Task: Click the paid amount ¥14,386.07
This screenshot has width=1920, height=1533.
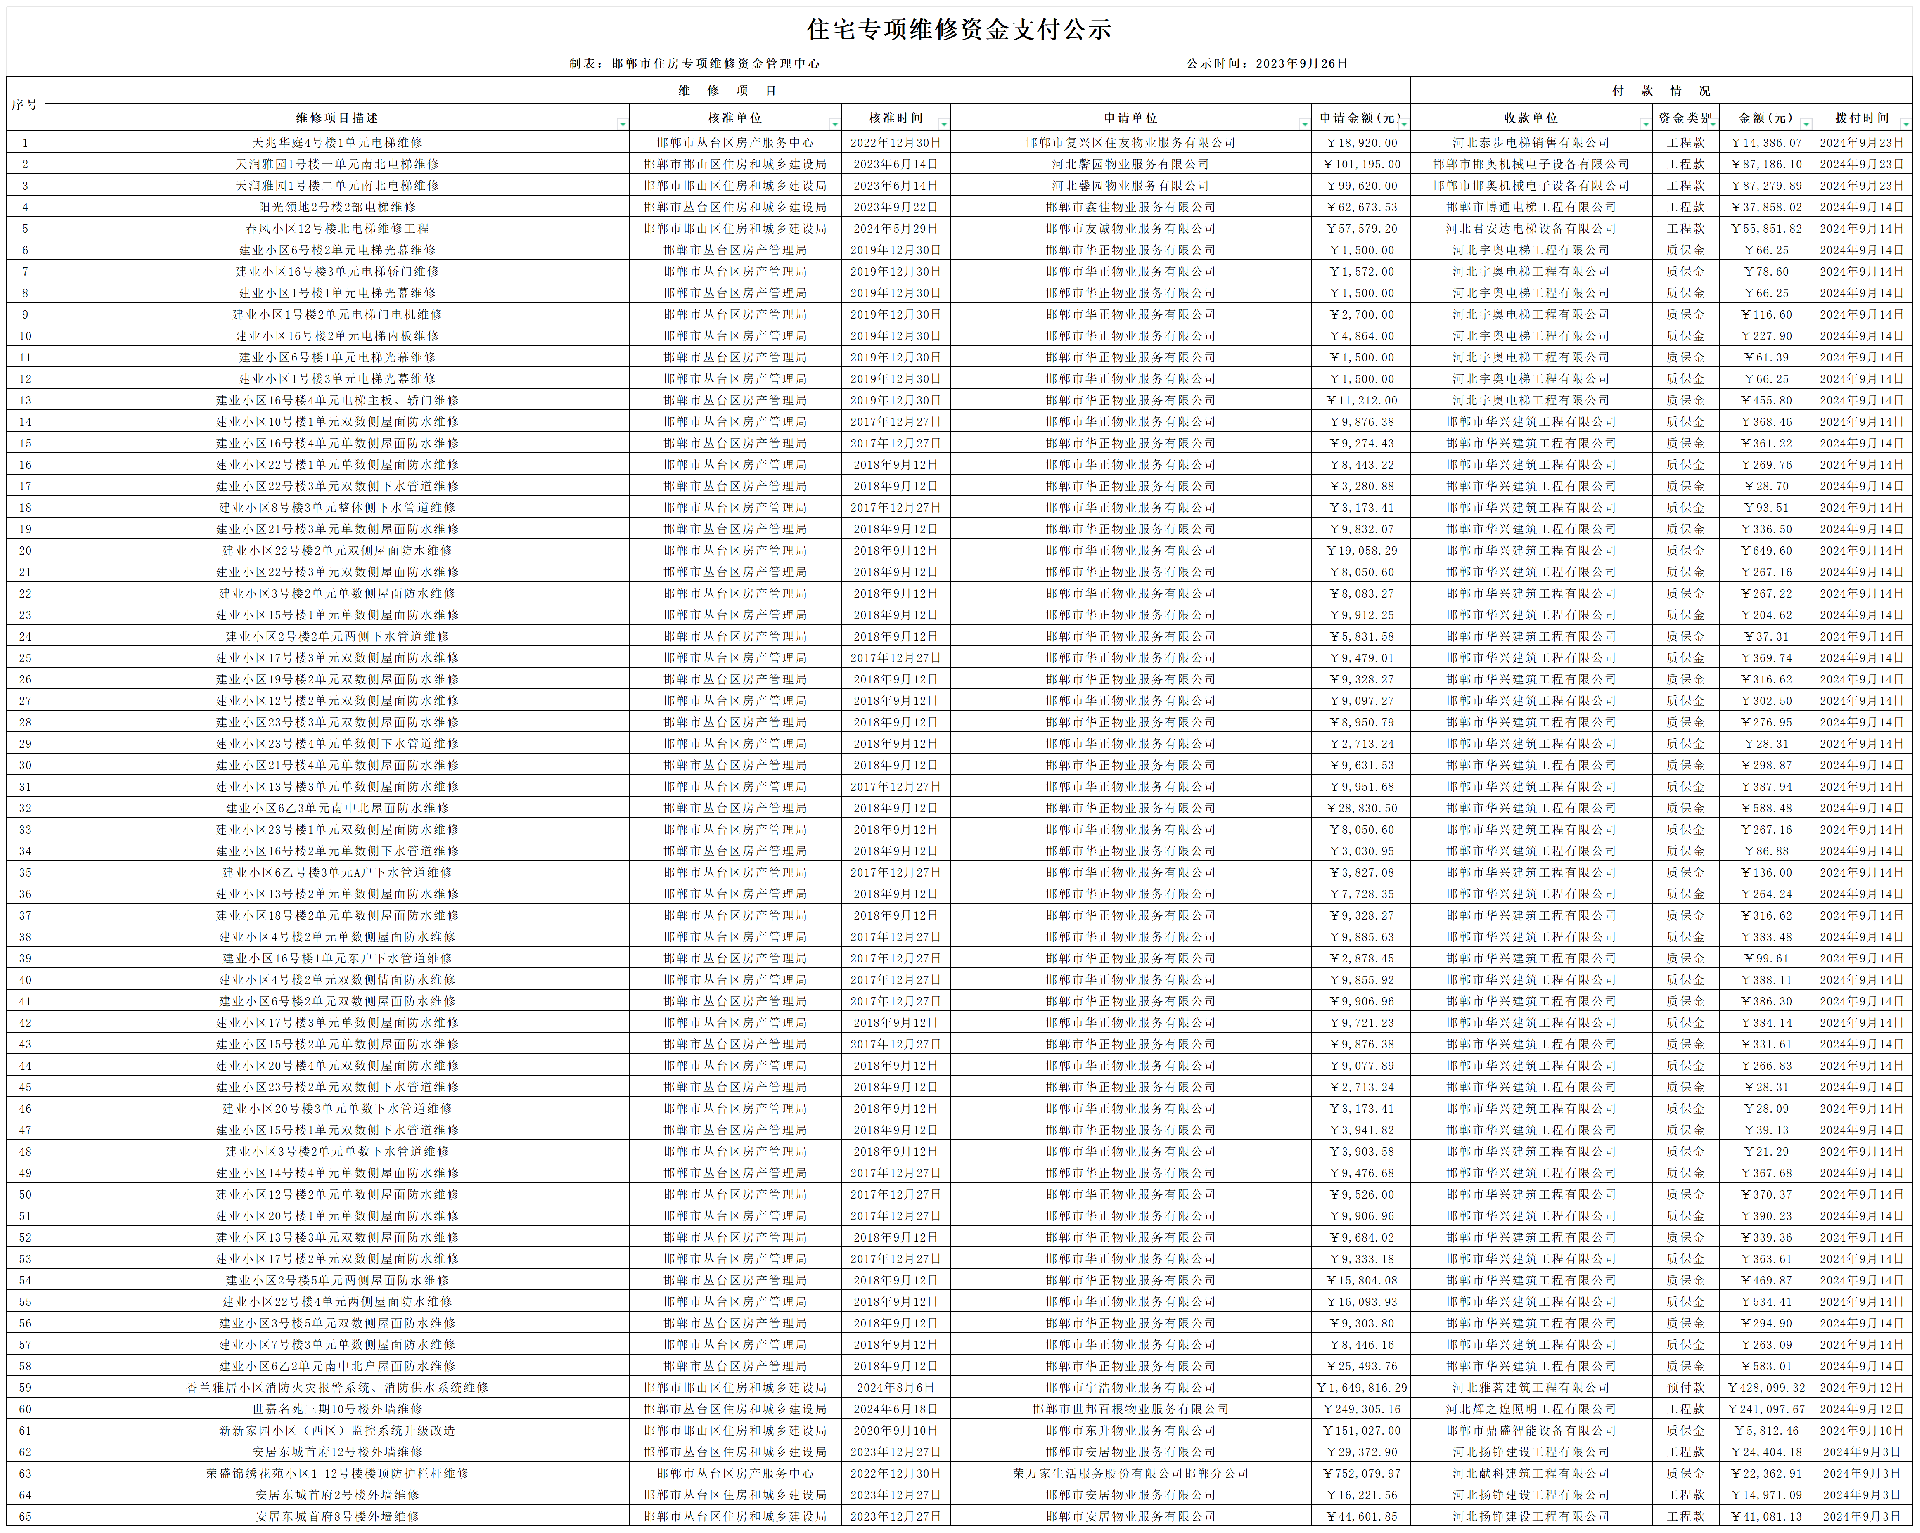Action: point(1766,143)
